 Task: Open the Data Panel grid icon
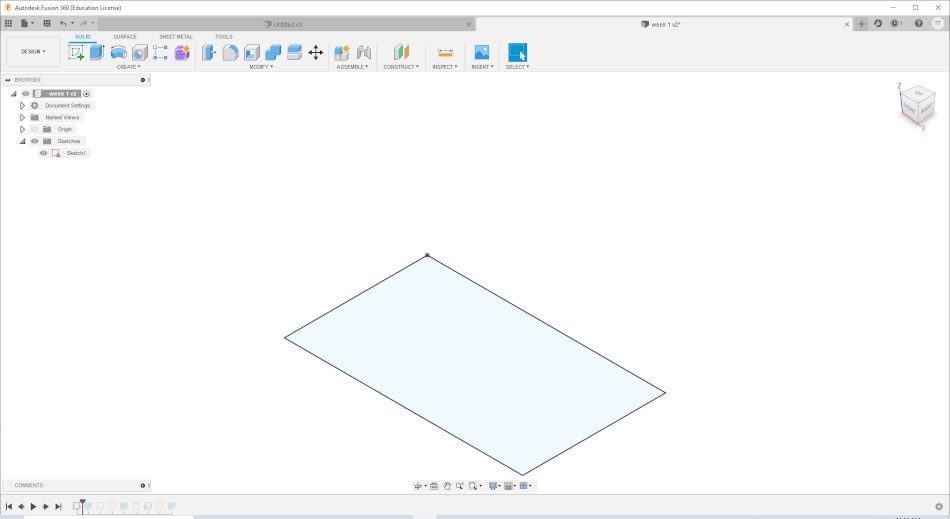[8, 24]
